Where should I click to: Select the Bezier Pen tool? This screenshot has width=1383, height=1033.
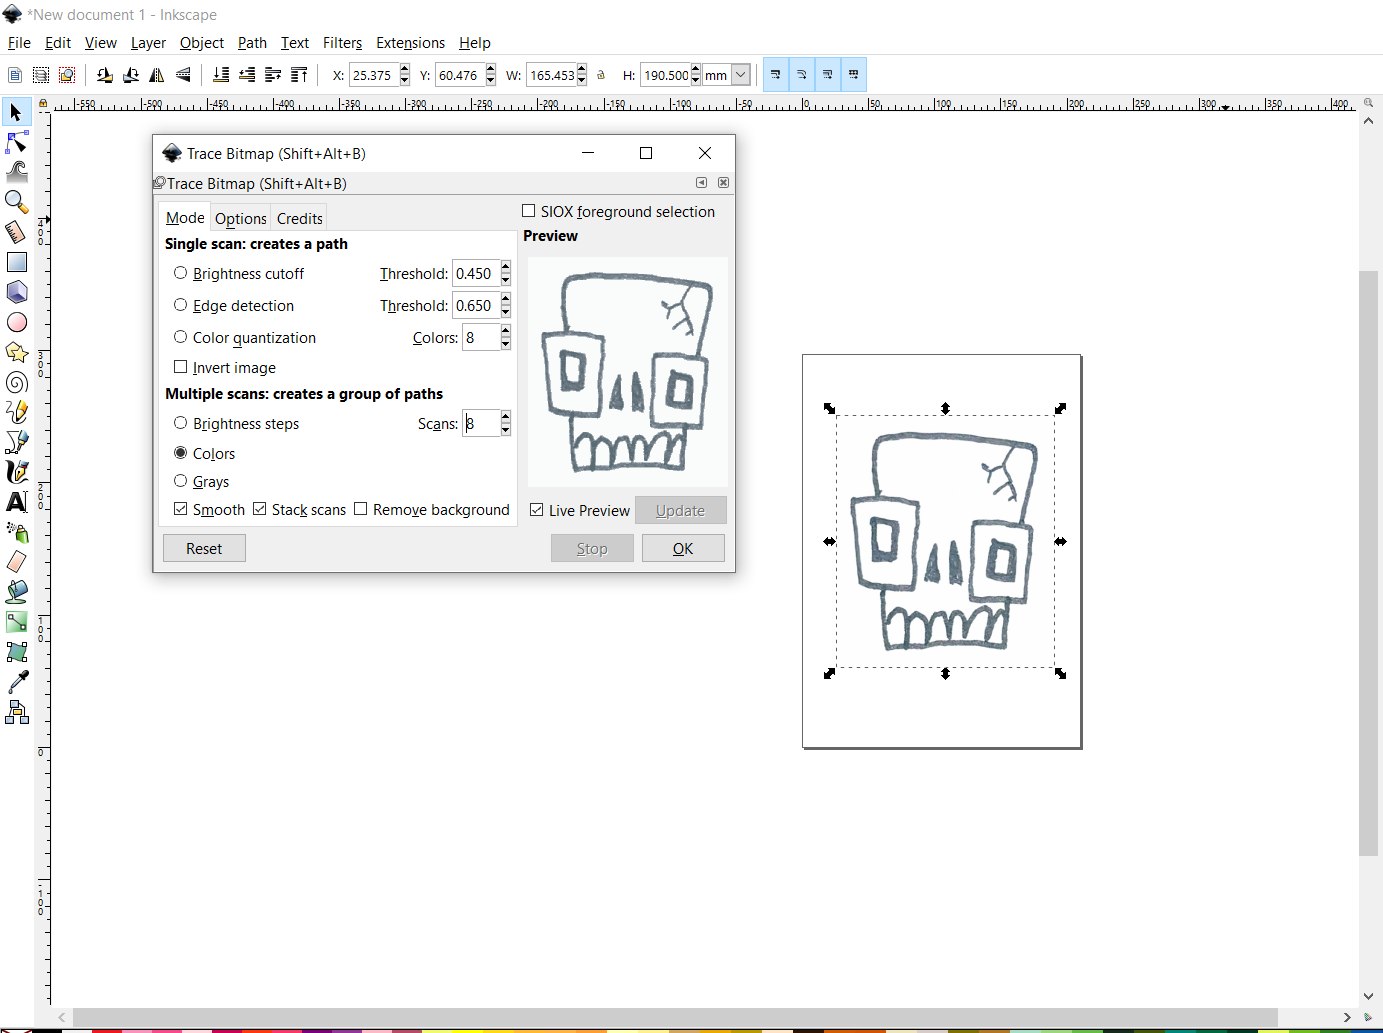(16, 442)
